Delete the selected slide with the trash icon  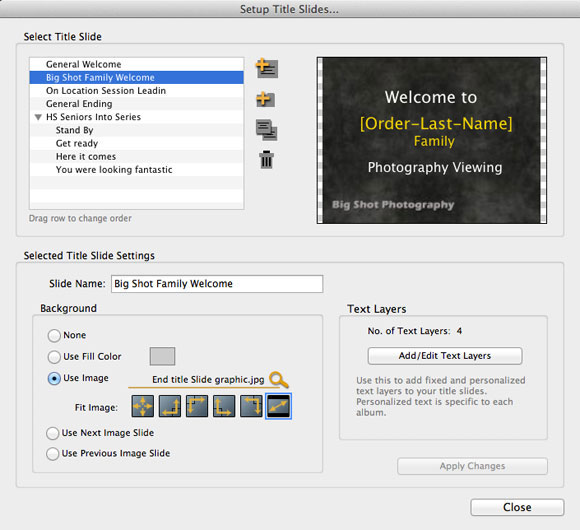(266, 160)
